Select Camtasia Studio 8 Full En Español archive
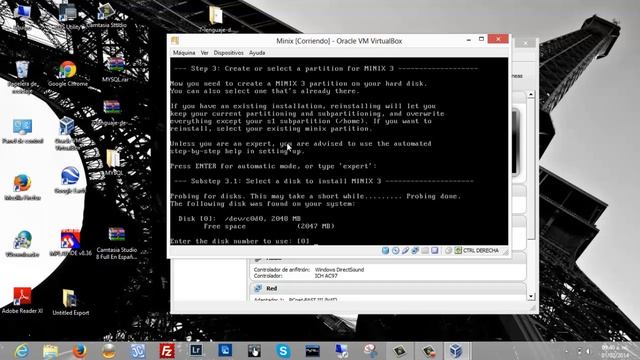 [116, 244]
